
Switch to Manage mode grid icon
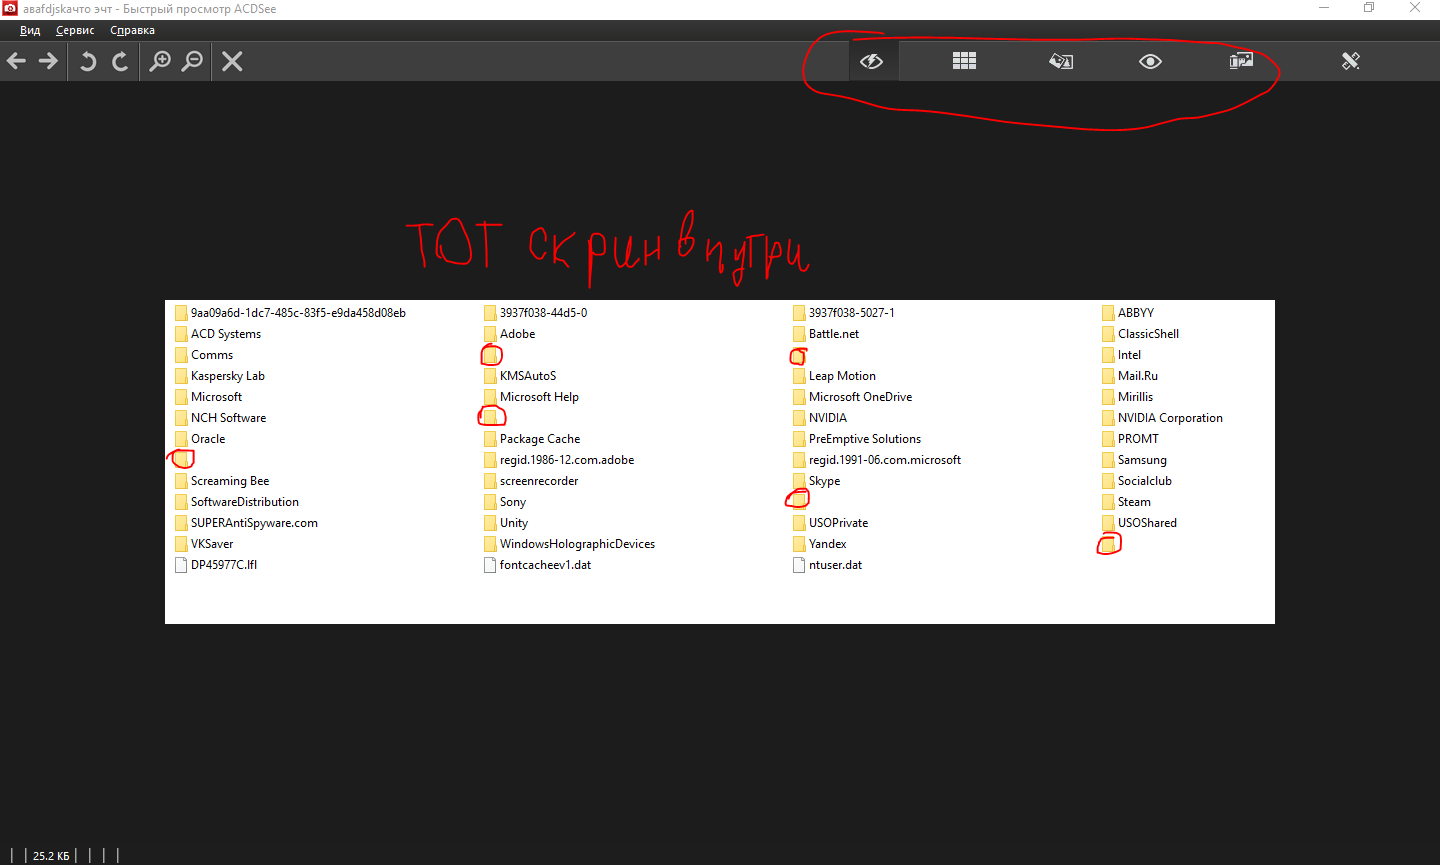964,61
